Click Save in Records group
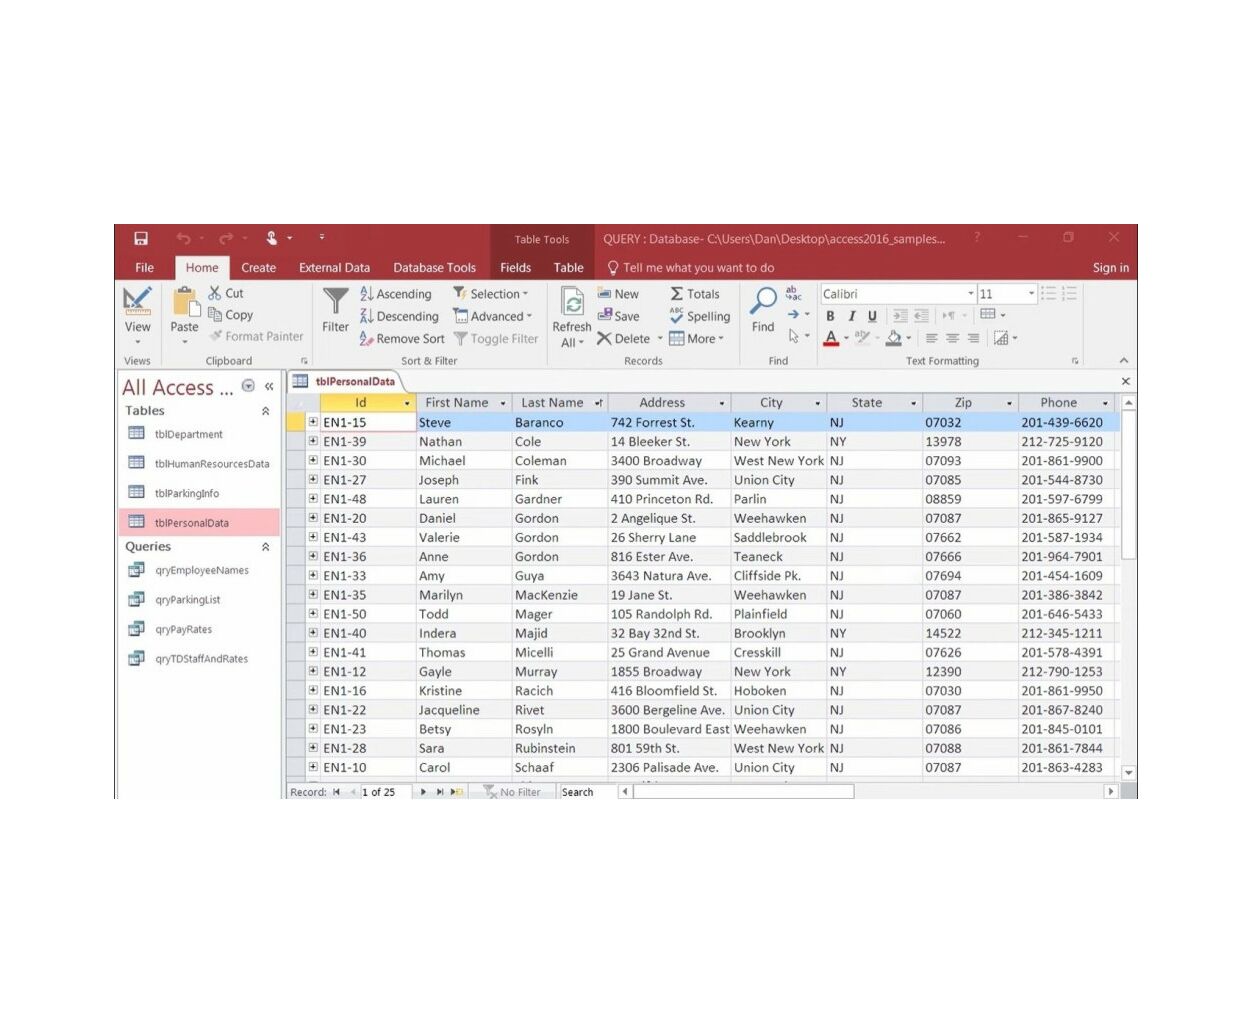The height and width of the screenshot is (1024, 1252). (x=618, y=316)
